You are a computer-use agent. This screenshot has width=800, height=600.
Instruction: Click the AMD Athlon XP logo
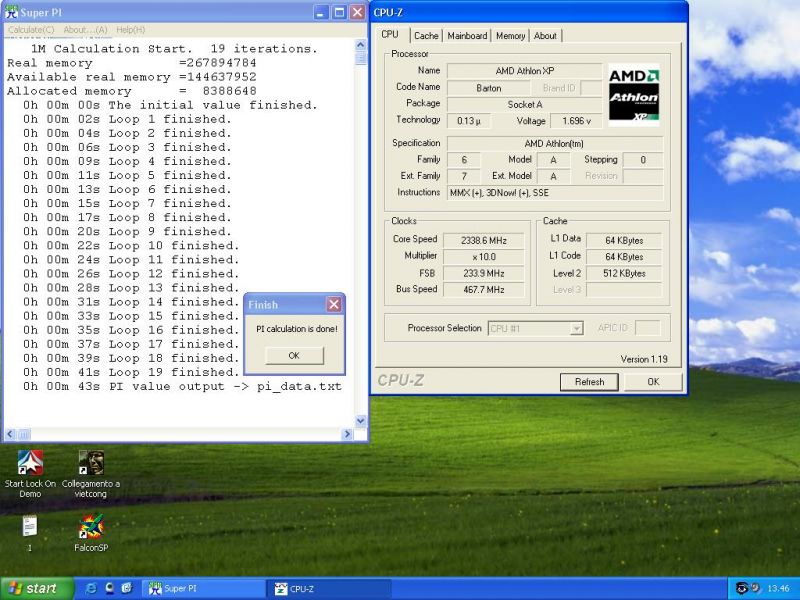634,95
